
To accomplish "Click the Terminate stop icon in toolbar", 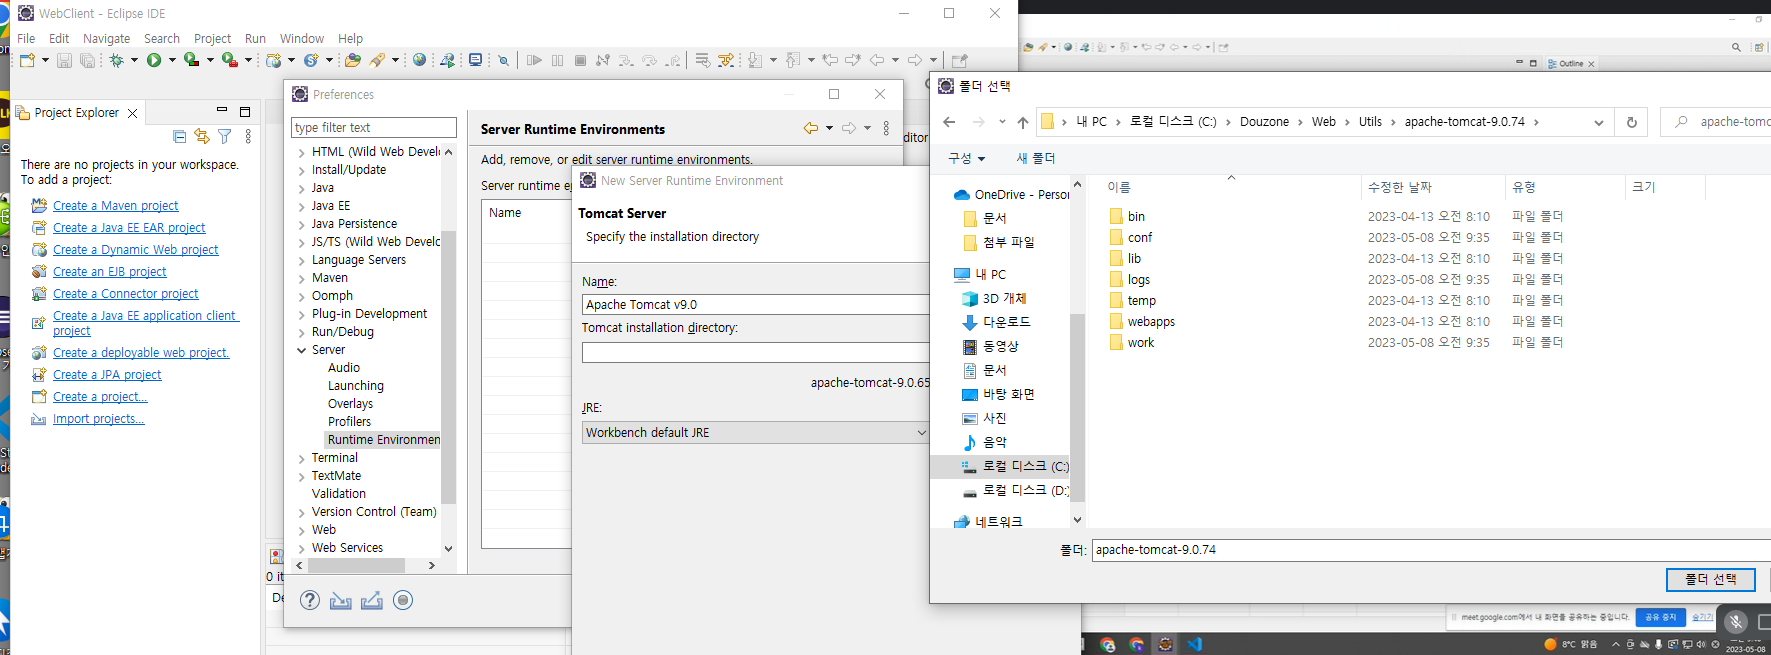I will point(580,60).
